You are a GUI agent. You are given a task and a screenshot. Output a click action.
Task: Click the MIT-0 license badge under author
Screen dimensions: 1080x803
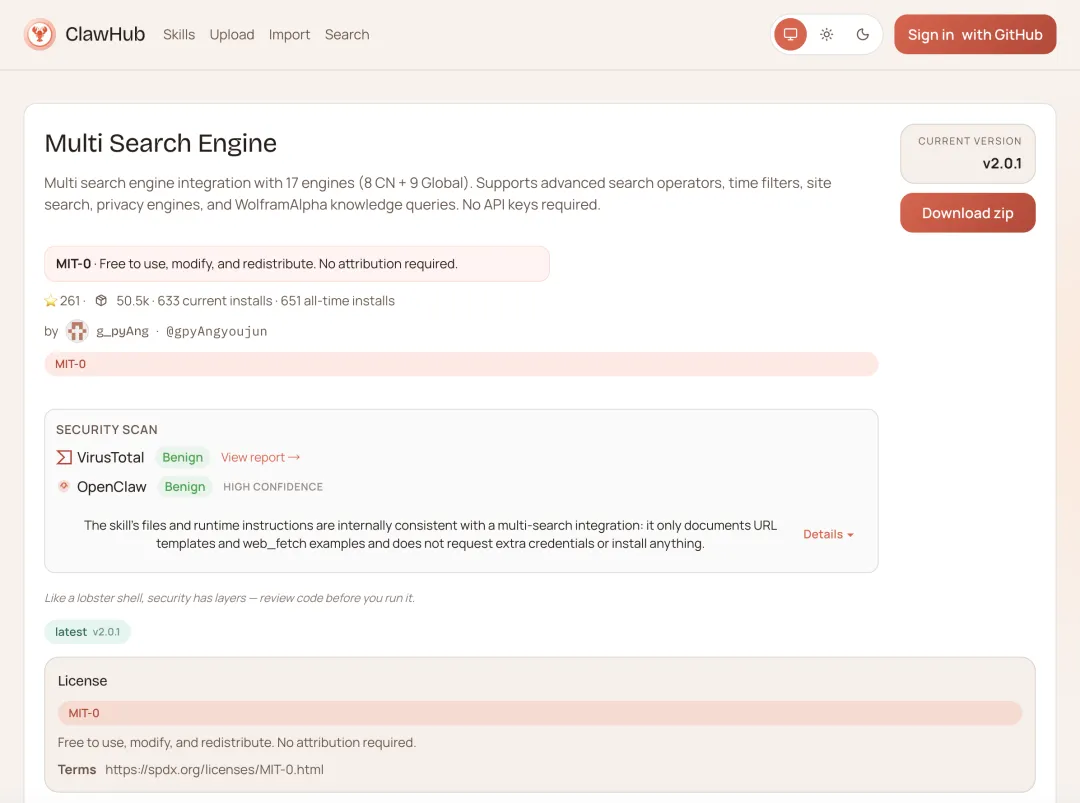tap(70, 364)
